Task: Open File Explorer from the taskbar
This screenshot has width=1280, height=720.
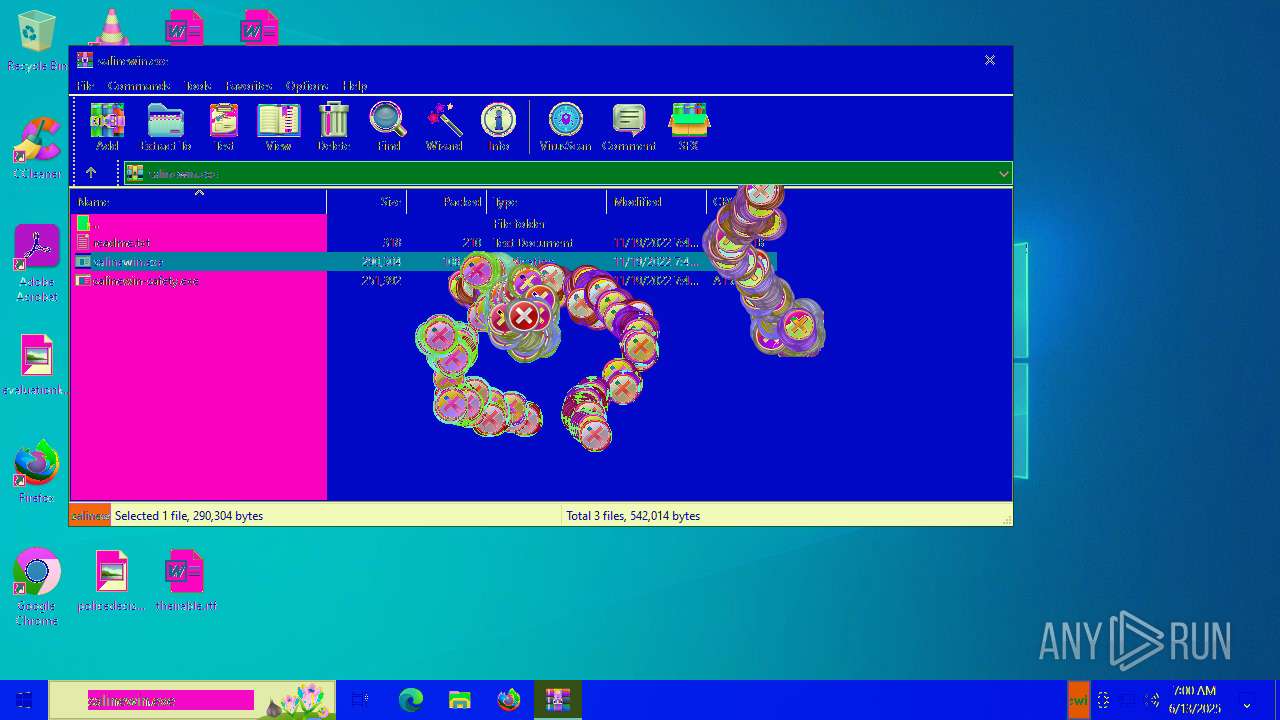Action: (460, 700)
